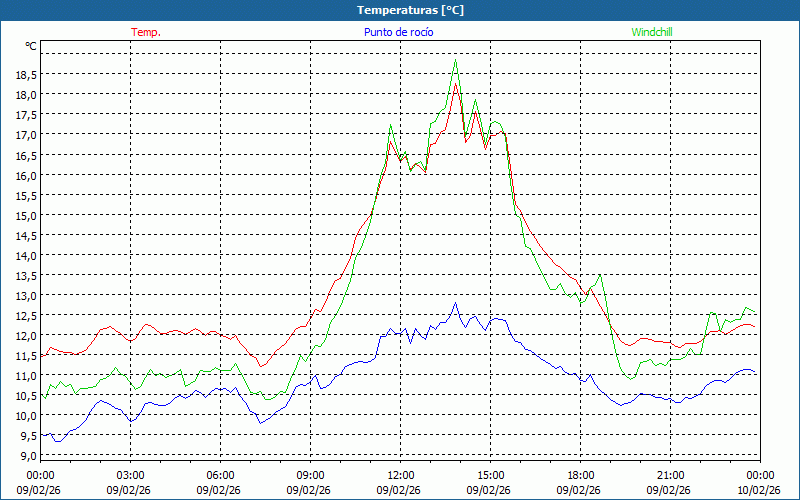Select the 15,0 y-axis value label
Screen dimensions: 800x500
click(x=26, y=215)
